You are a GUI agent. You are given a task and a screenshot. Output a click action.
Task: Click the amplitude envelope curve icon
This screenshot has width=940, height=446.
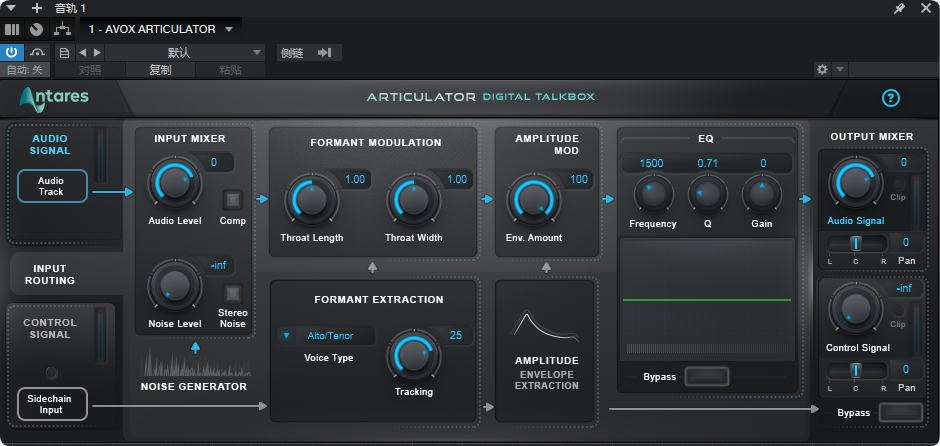pos(544,326)
